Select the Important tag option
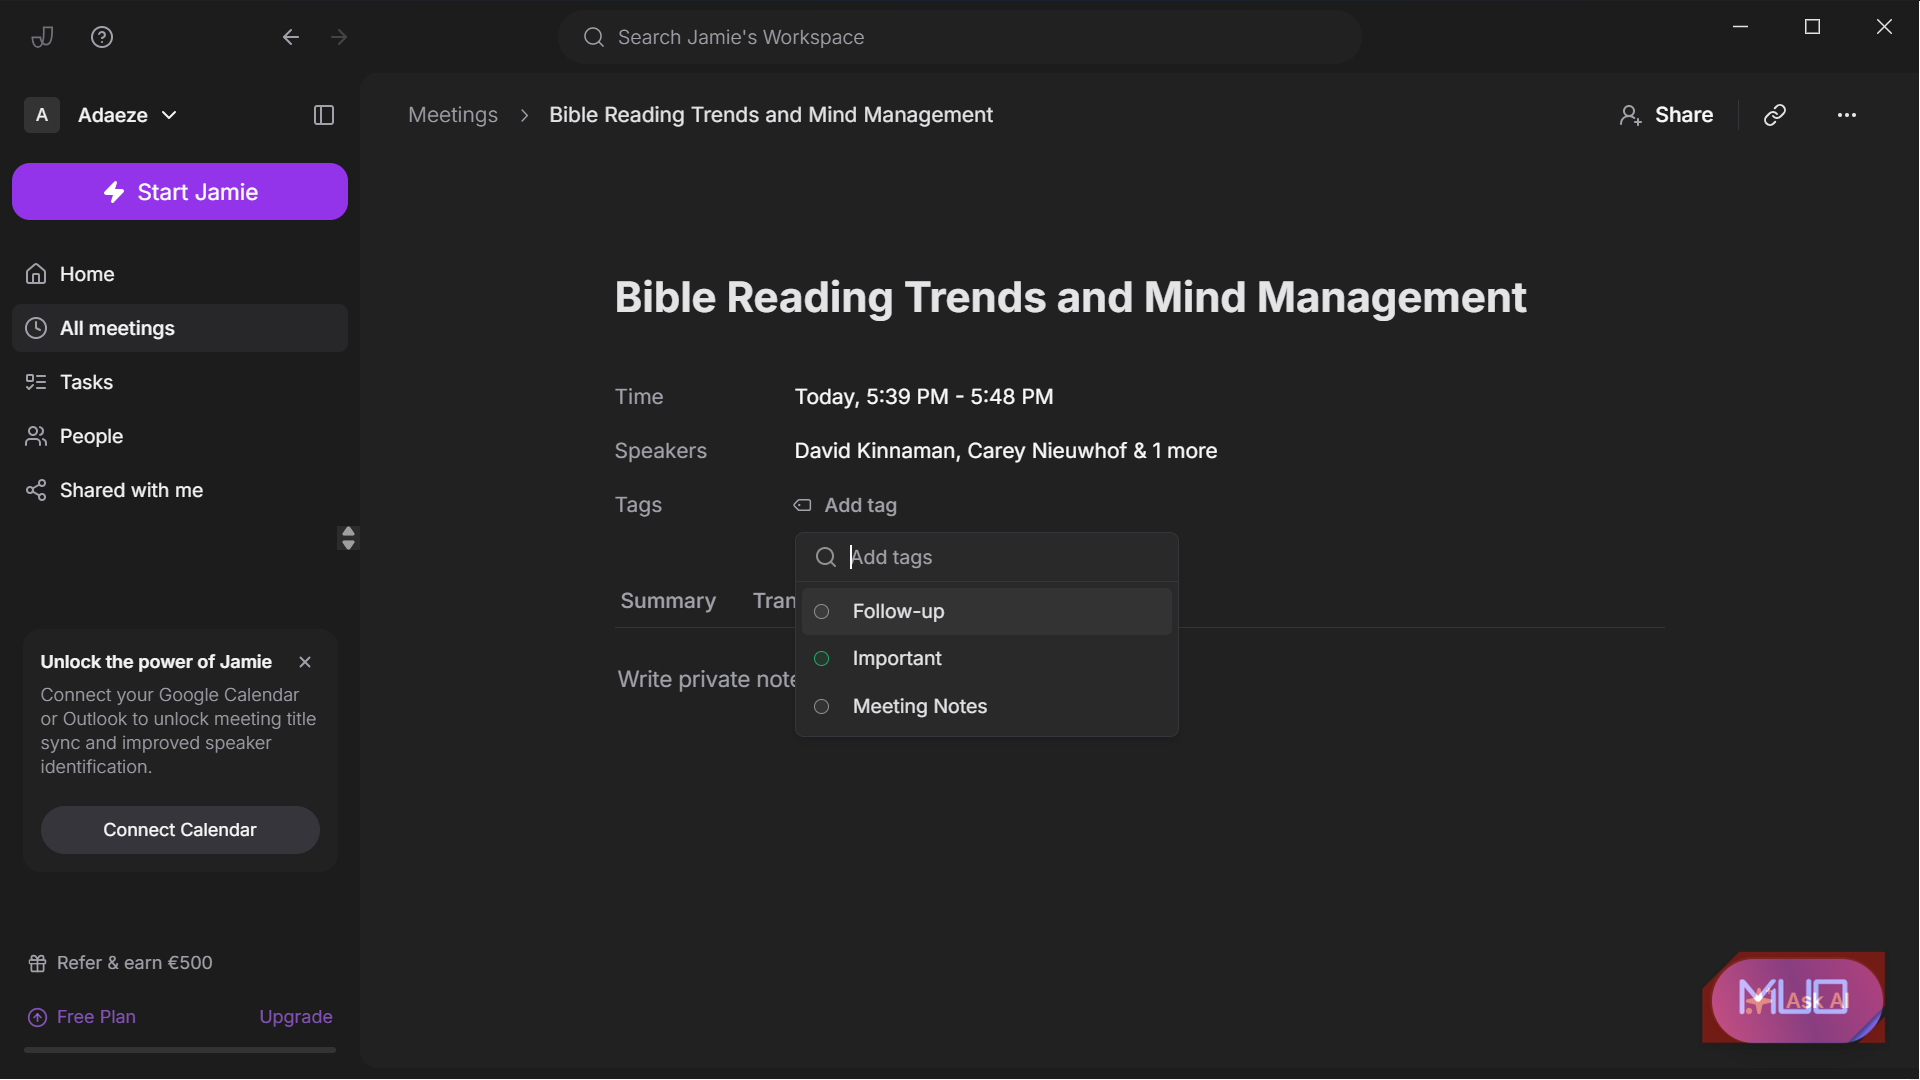The height and width of the screenshot is (1080, 1920). click(986, 659)
